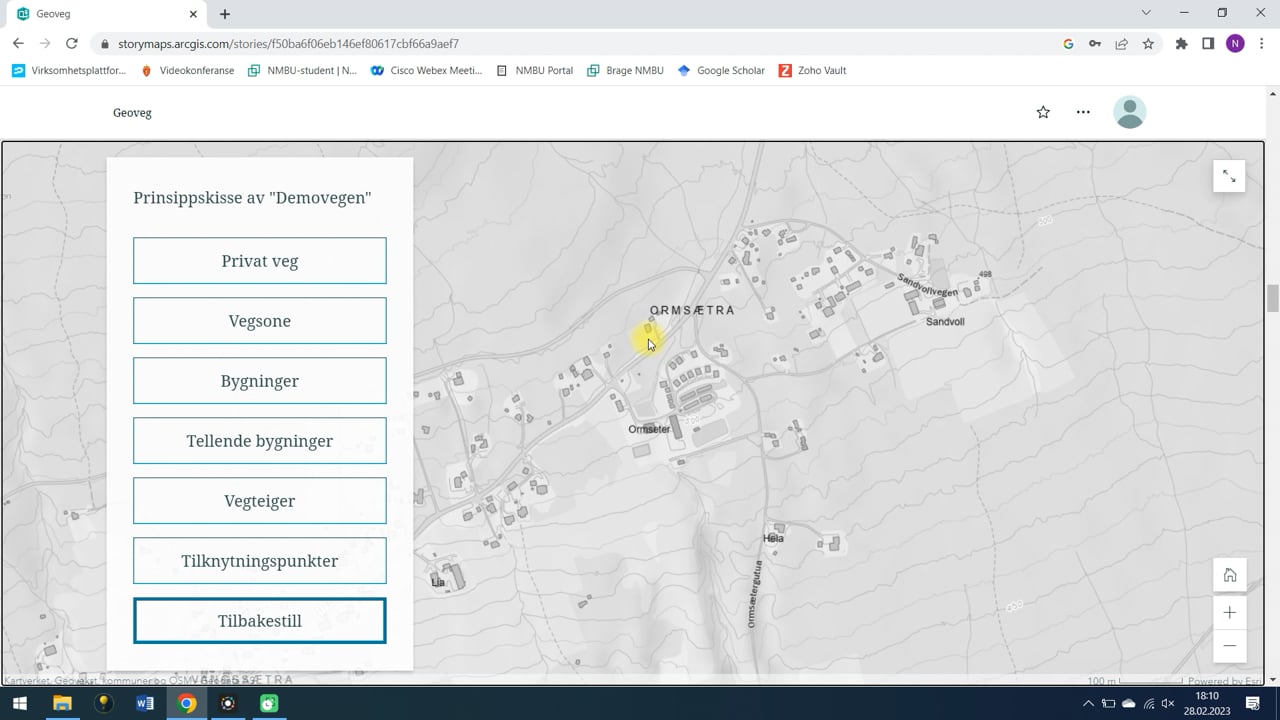
Task: Open volume control in tray
Action: (x=1167, y=704)
